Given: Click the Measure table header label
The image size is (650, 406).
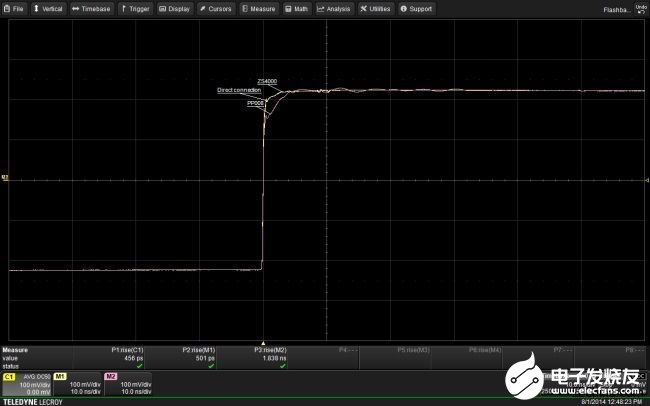Looking at the screenshot, I should pyautogui.click(x=15, y=350).
